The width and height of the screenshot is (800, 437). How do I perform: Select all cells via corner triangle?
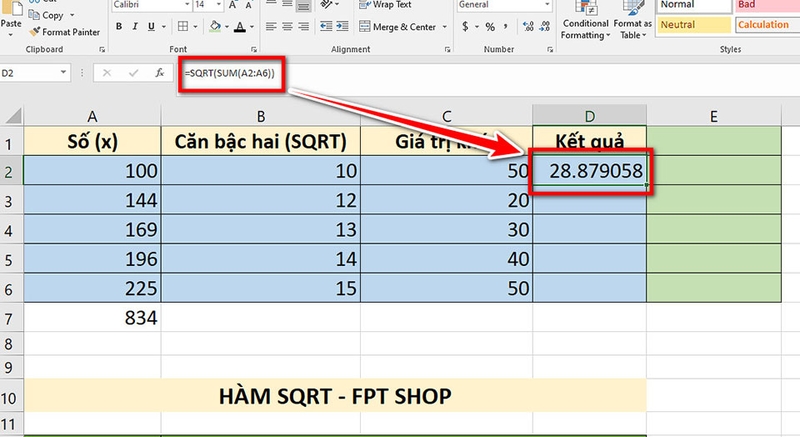click(x=12, y=116)
